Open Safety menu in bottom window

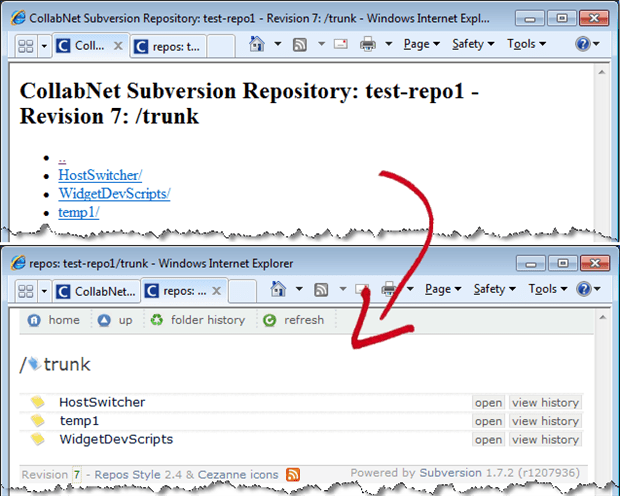coord(495,289)
